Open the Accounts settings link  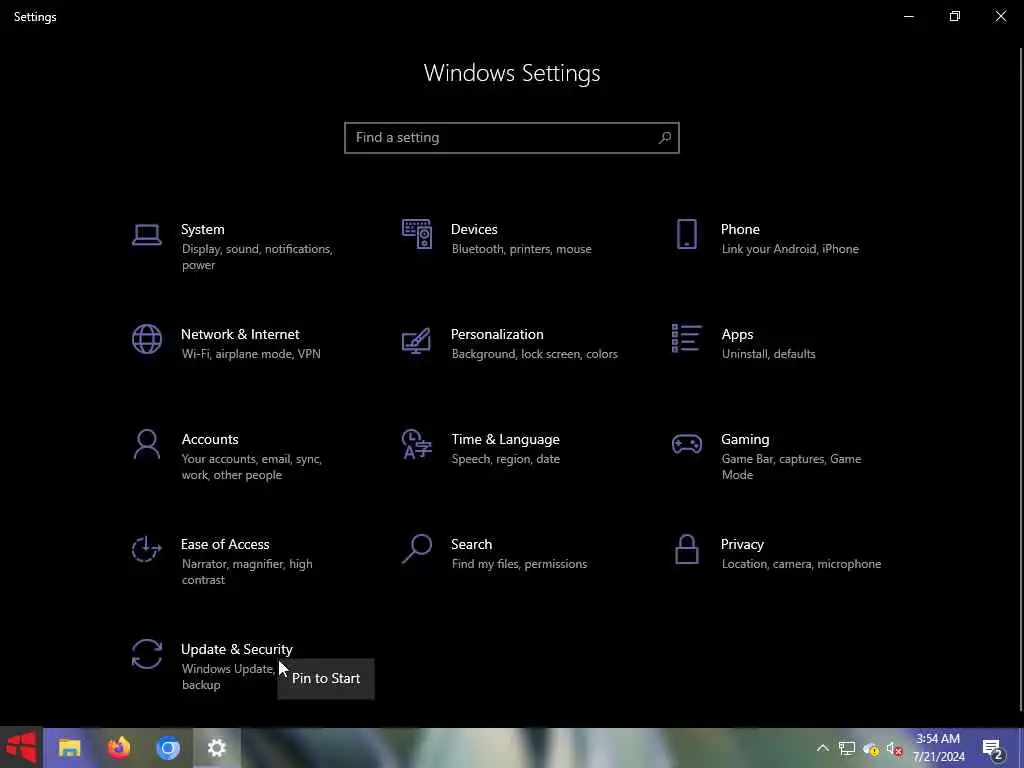(210, 440)
